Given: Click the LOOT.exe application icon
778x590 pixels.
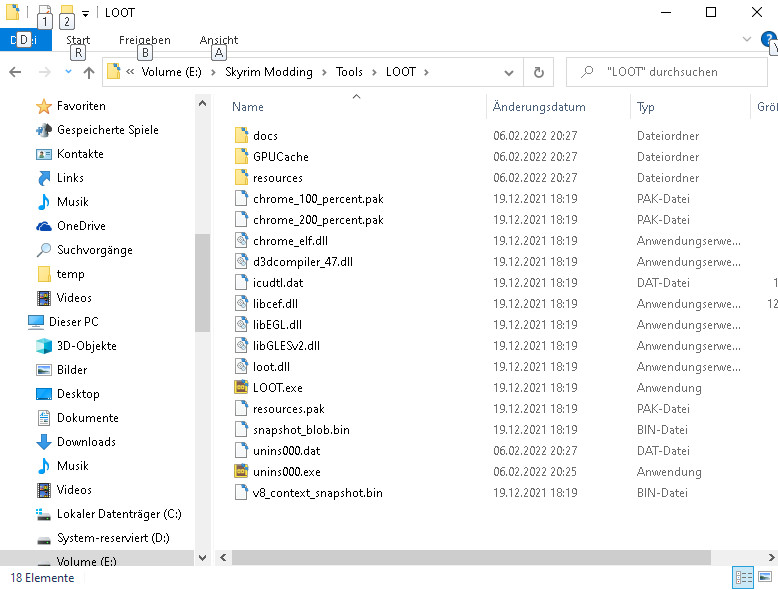Looking at the screenshot, I should pos(241,388).
